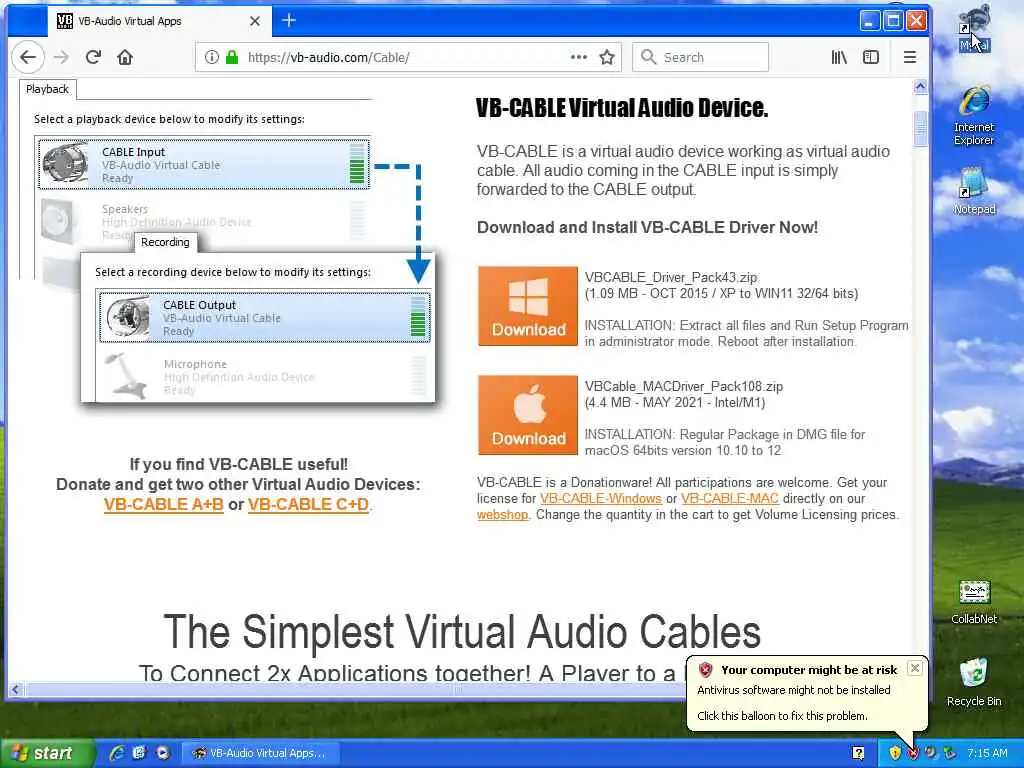This screenshot has height=768, width=1024.
Task: Toggle the sidebars view icon
Action: (871, 57)
